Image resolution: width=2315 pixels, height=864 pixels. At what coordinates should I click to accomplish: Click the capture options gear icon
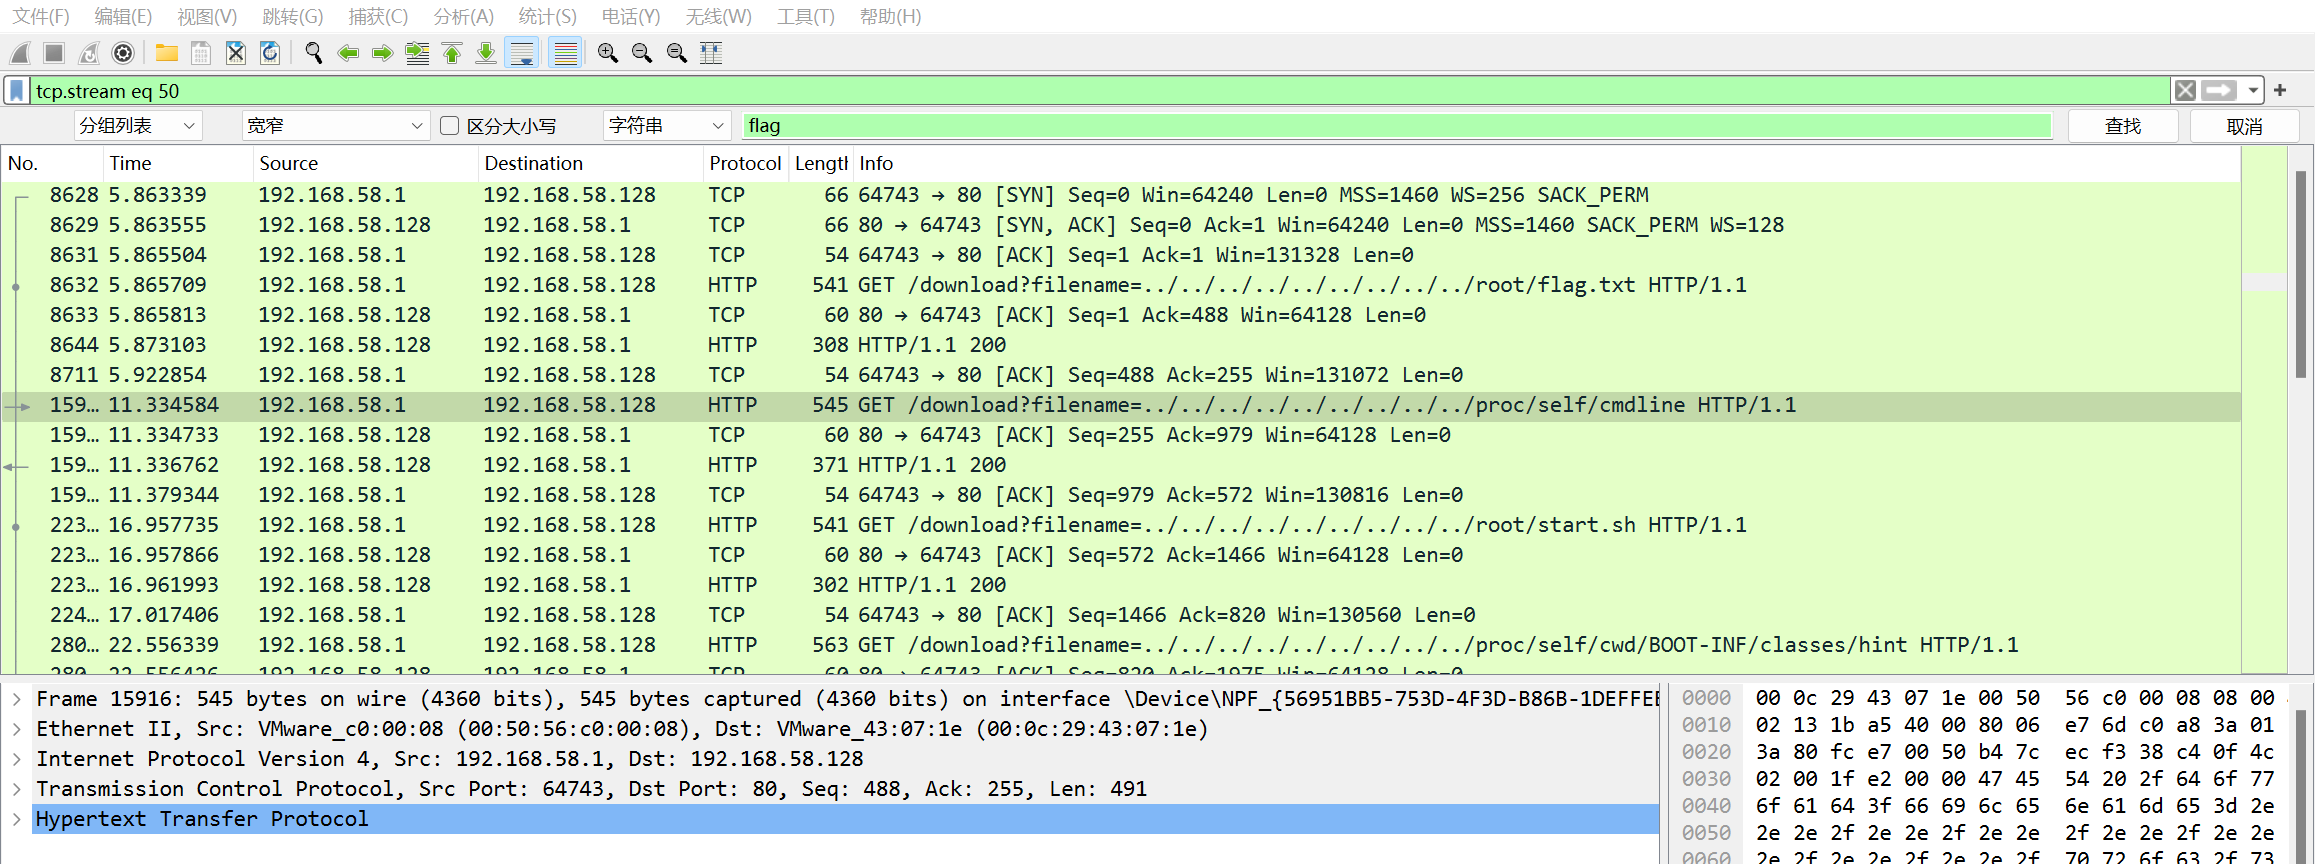tap(123, 53)
